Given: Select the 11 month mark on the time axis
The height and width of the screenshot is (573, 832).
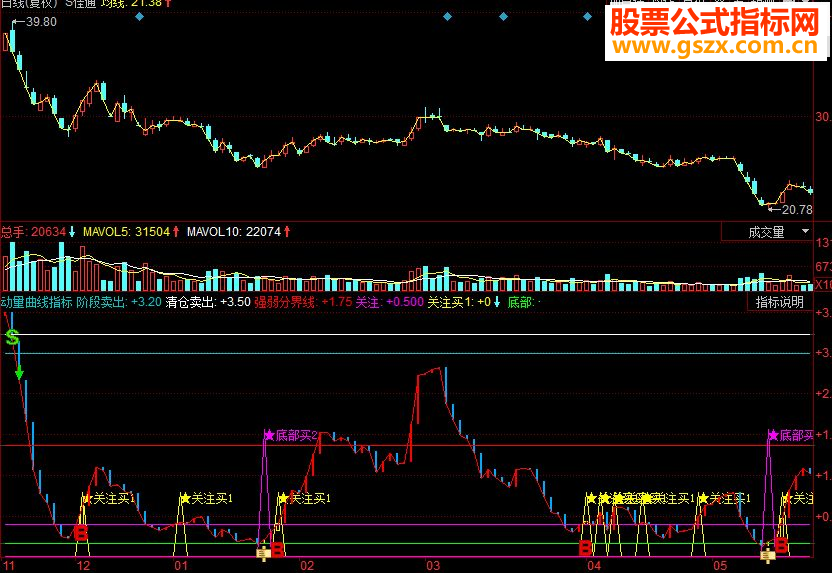Looking at the screenshot, I should (9, 566).
